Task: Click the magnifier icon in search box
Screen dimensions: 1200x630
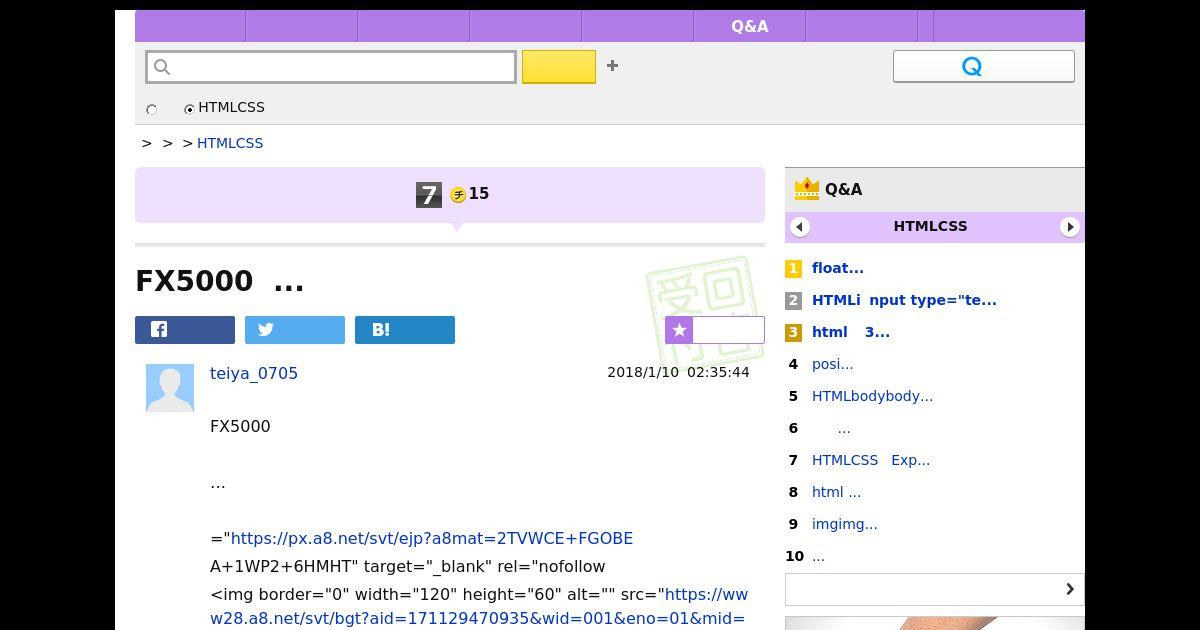Action: tap(163, 67)
